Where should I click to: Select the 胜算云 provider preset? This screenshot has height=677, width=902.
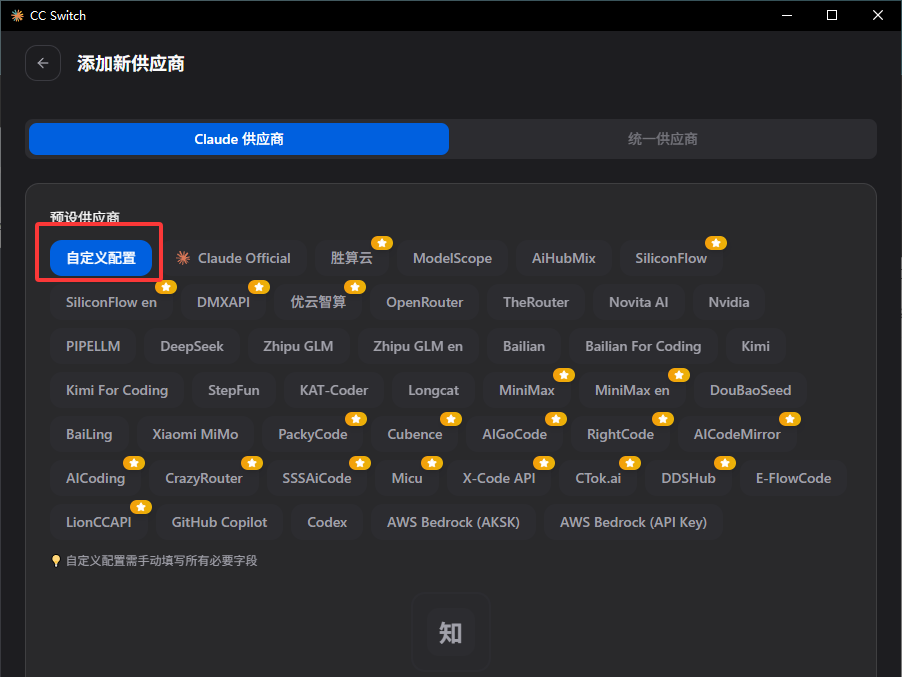351,258
